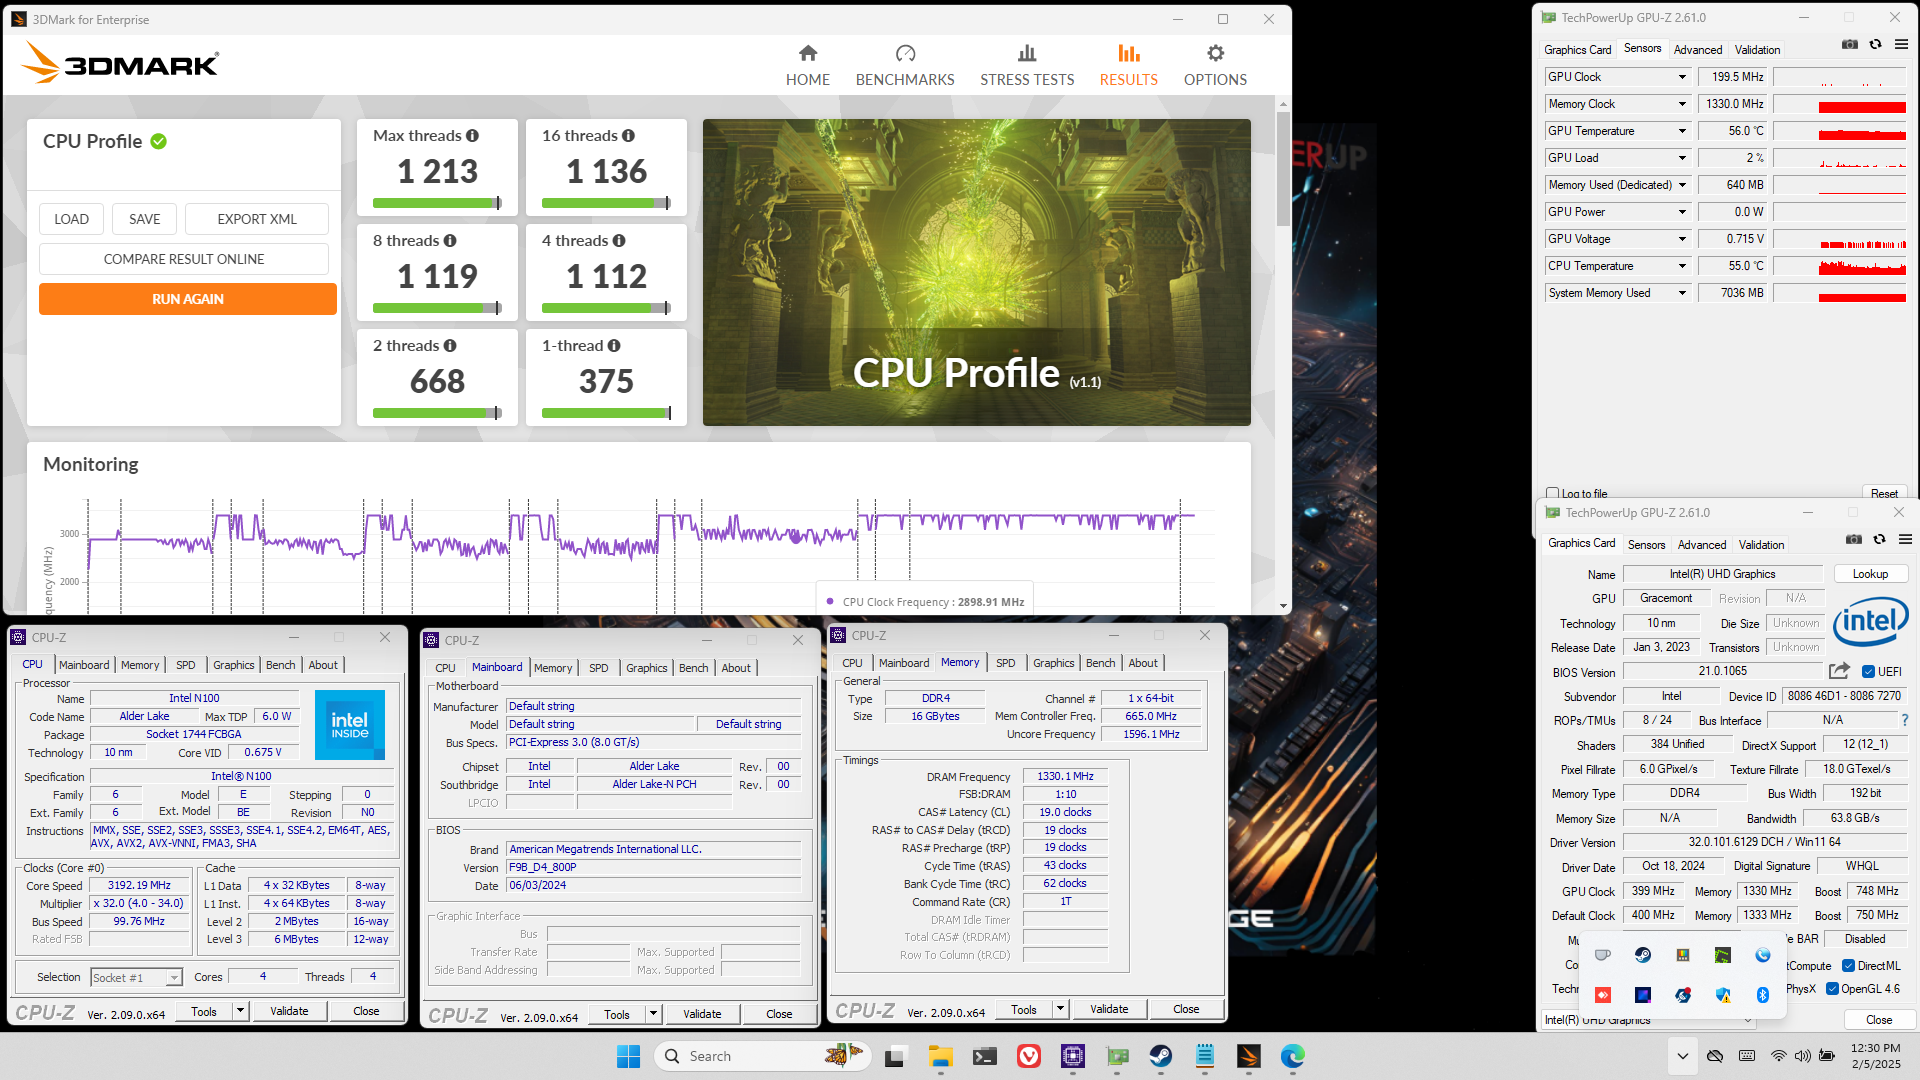The image size is (1920, 1080).
Task: Click Bluetooth icon in tray overflow popup
Action: (x=1763, y=995)
